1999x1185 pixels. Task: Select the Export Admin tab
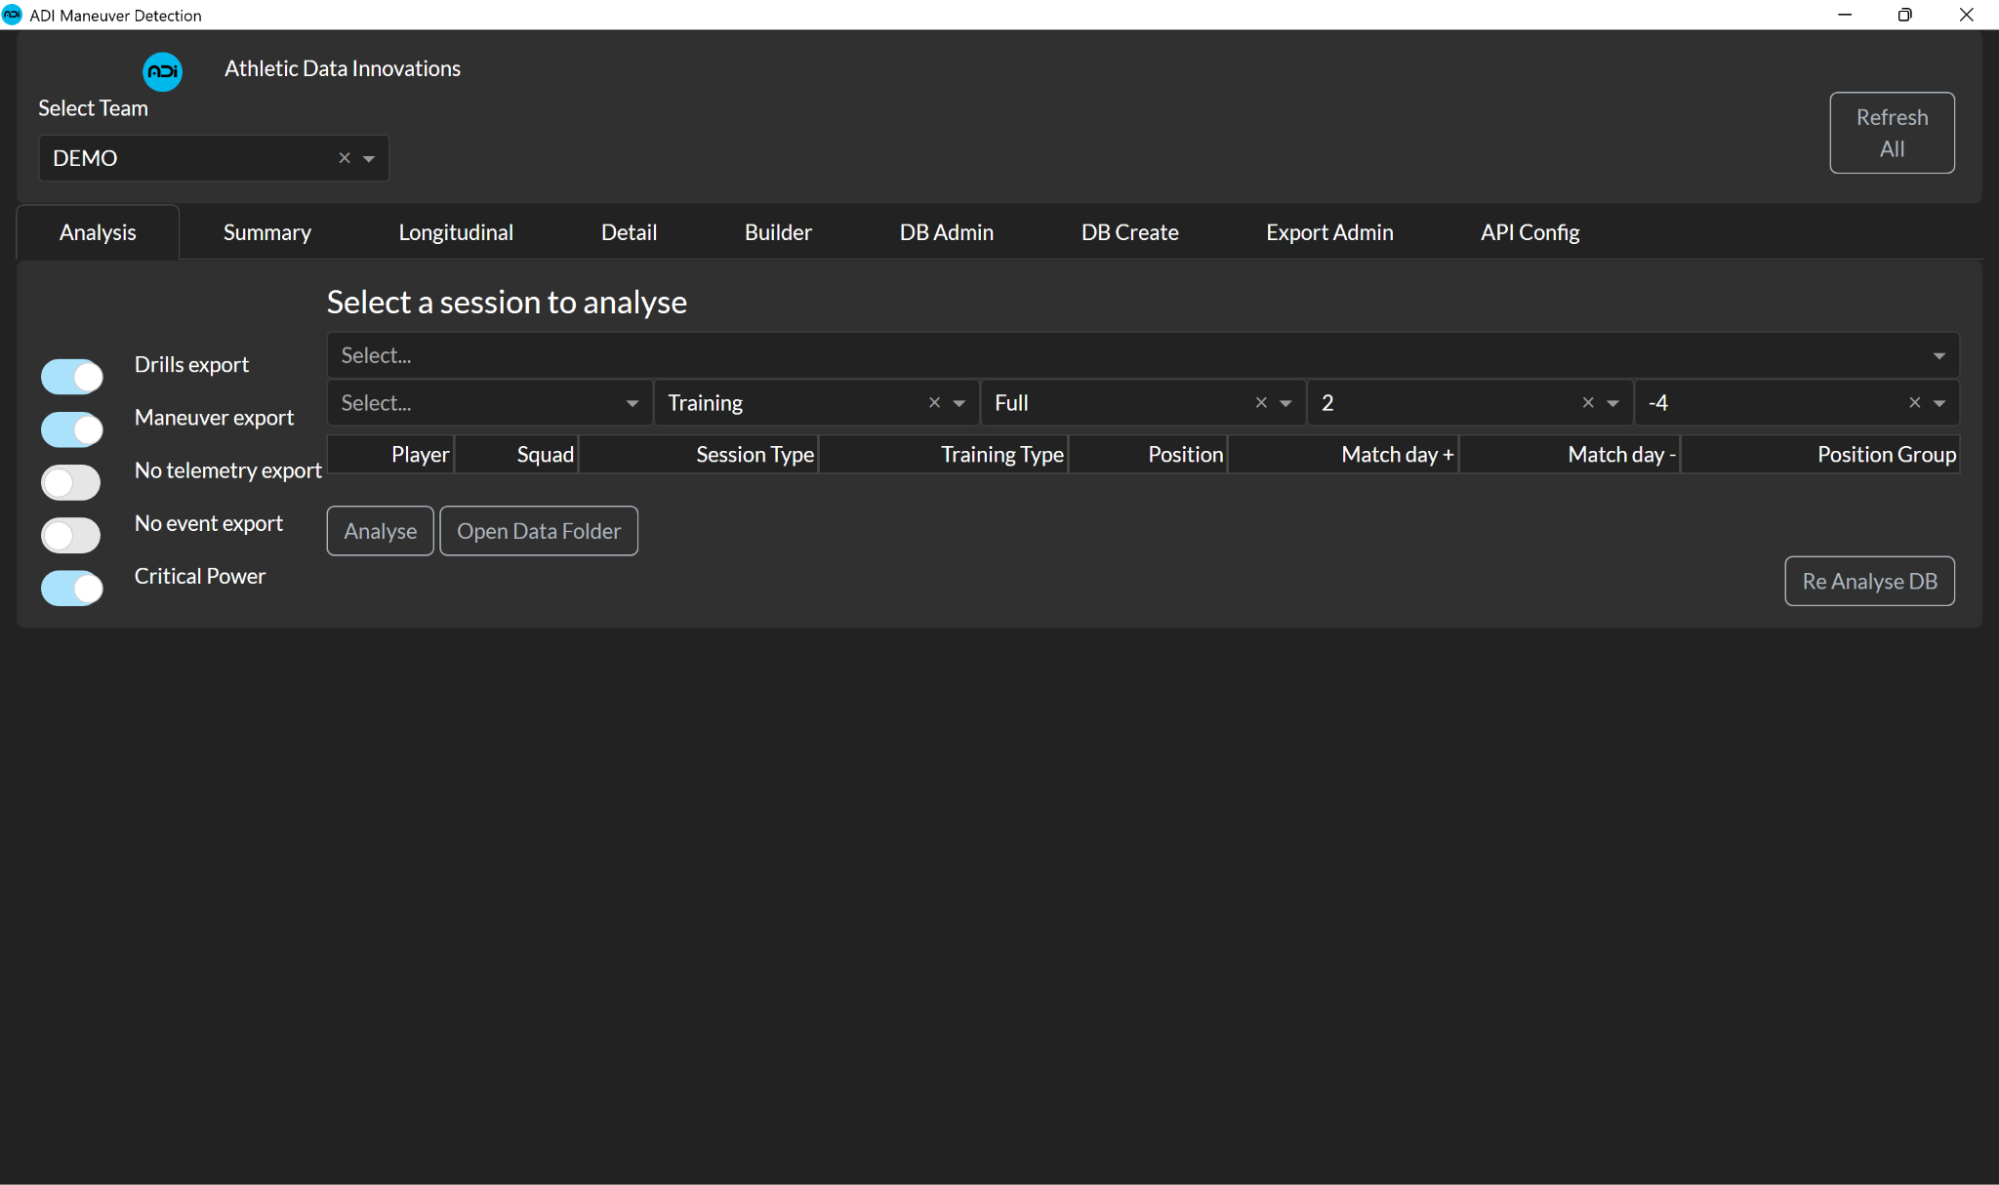click(1330, 233)
